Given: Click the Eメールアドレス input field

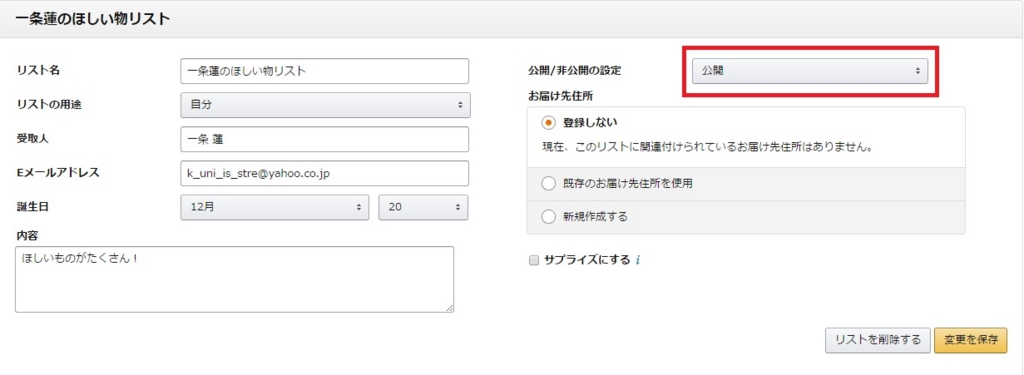Looking at the screenshot, I should coord(325,173).
